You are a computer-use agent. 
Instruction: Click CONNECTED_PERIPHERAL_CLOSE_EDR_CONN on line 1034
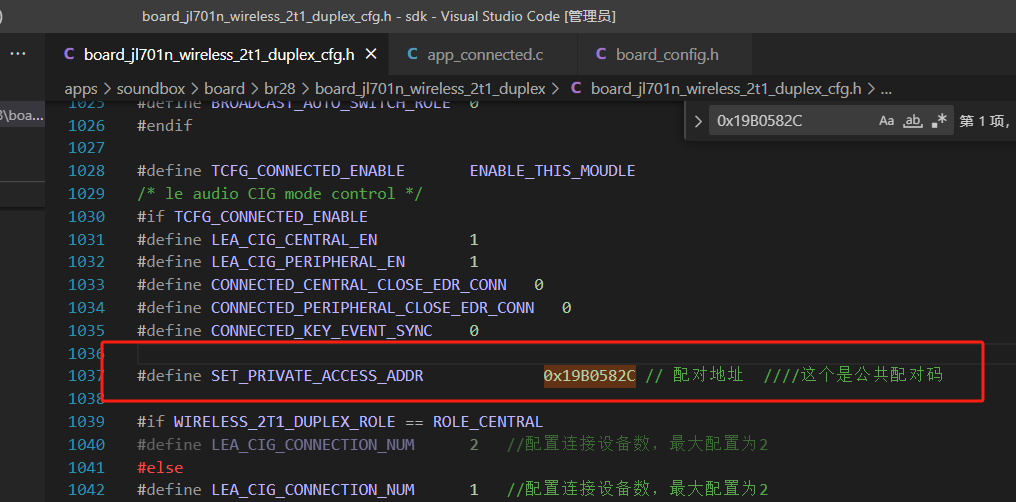pos(373,308)
